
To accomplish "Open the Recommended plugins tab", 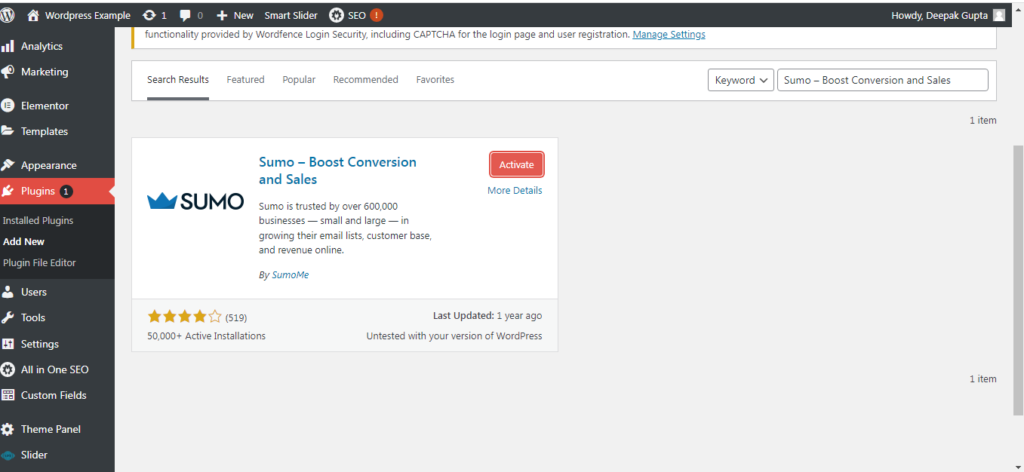I will (x=365, y=80).
